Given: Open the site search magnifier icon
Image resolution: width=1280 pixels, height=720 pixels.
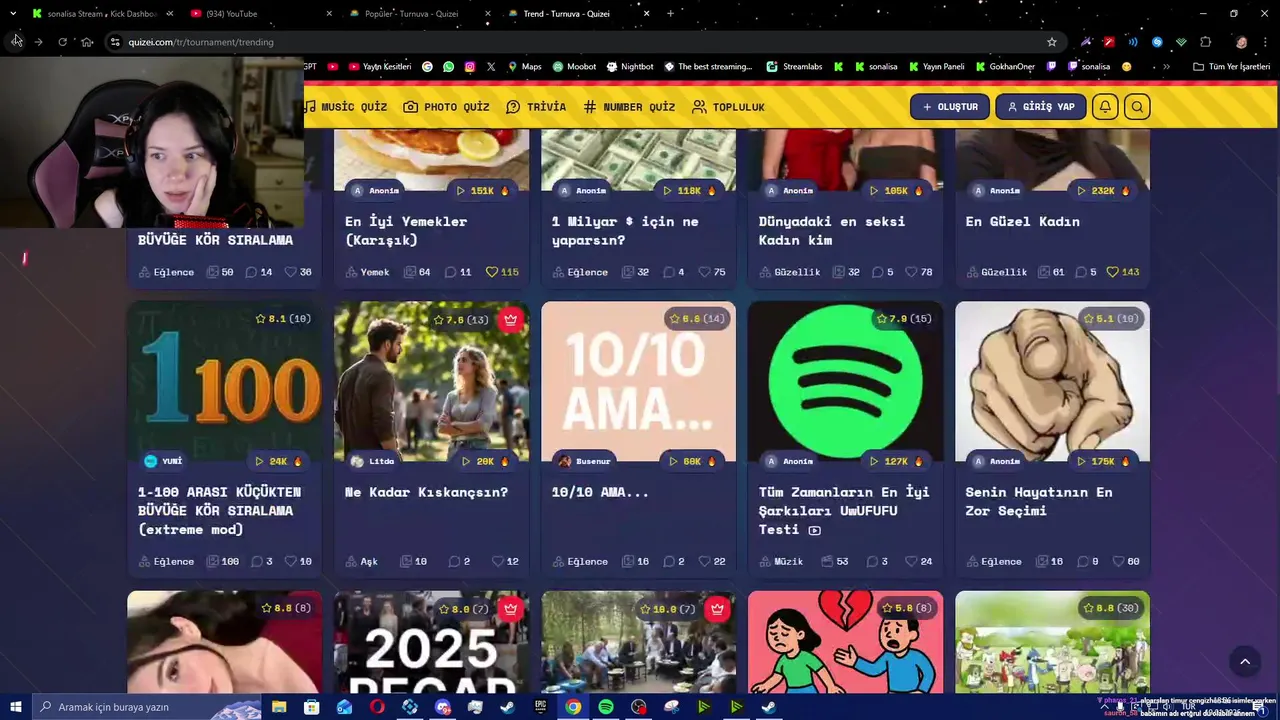Looking at the screenshot, I should (1137, 107).
